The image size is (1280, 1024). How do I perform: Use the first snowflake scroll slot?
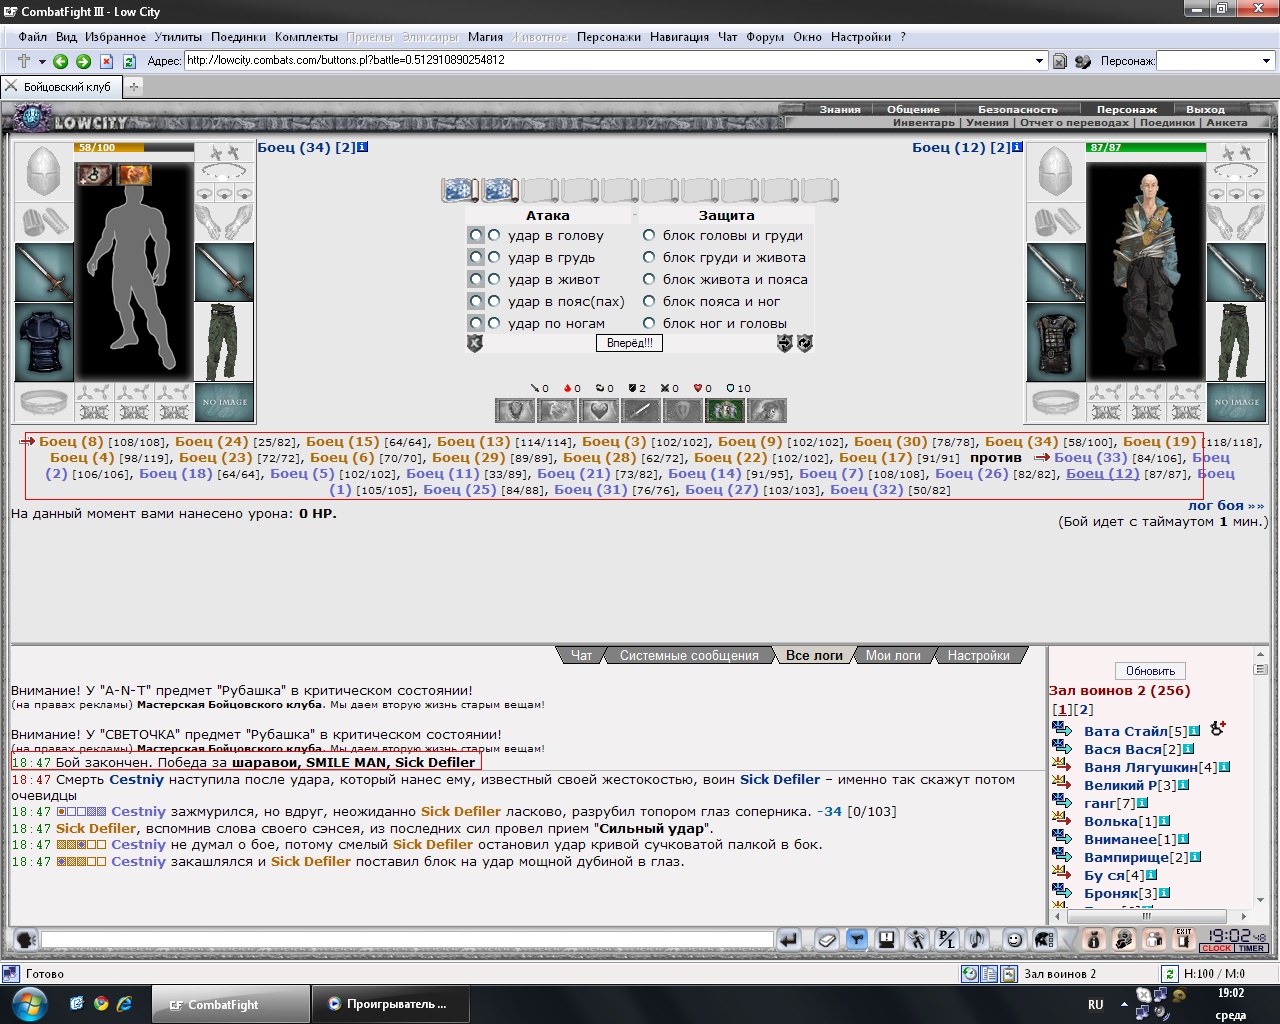459,190
